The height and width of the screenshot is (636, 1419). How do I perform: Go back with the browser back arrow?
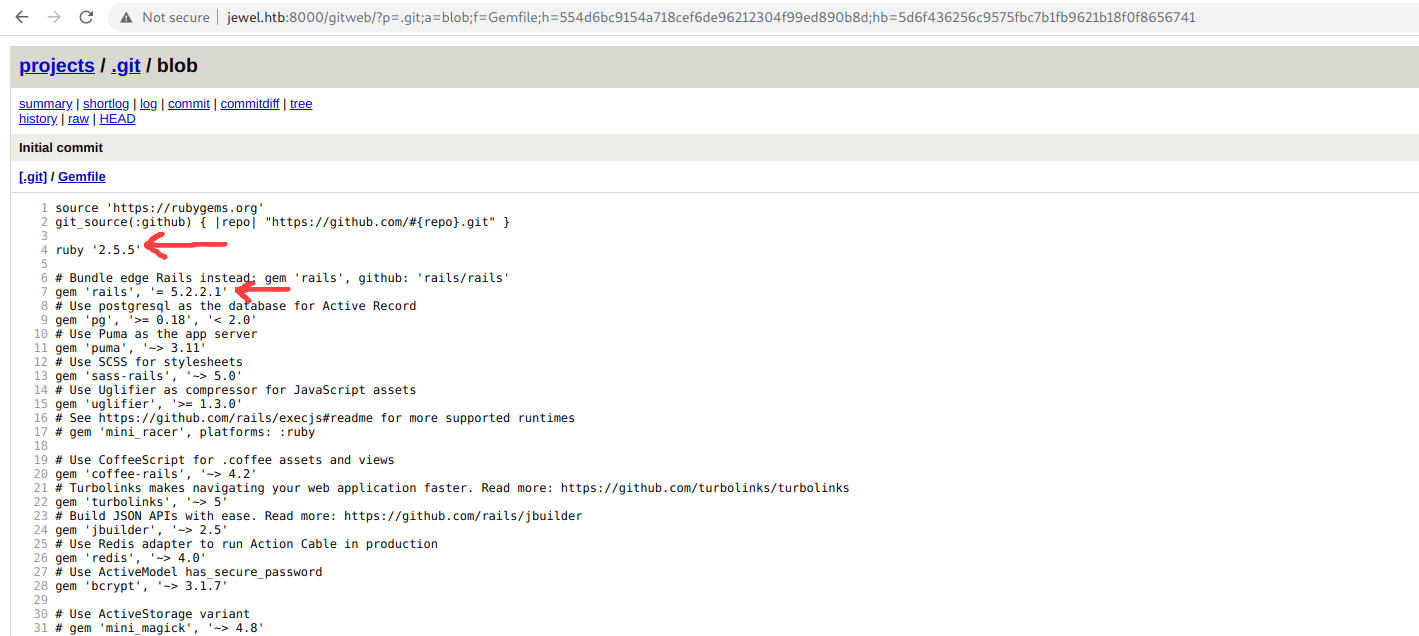point(22,17)
